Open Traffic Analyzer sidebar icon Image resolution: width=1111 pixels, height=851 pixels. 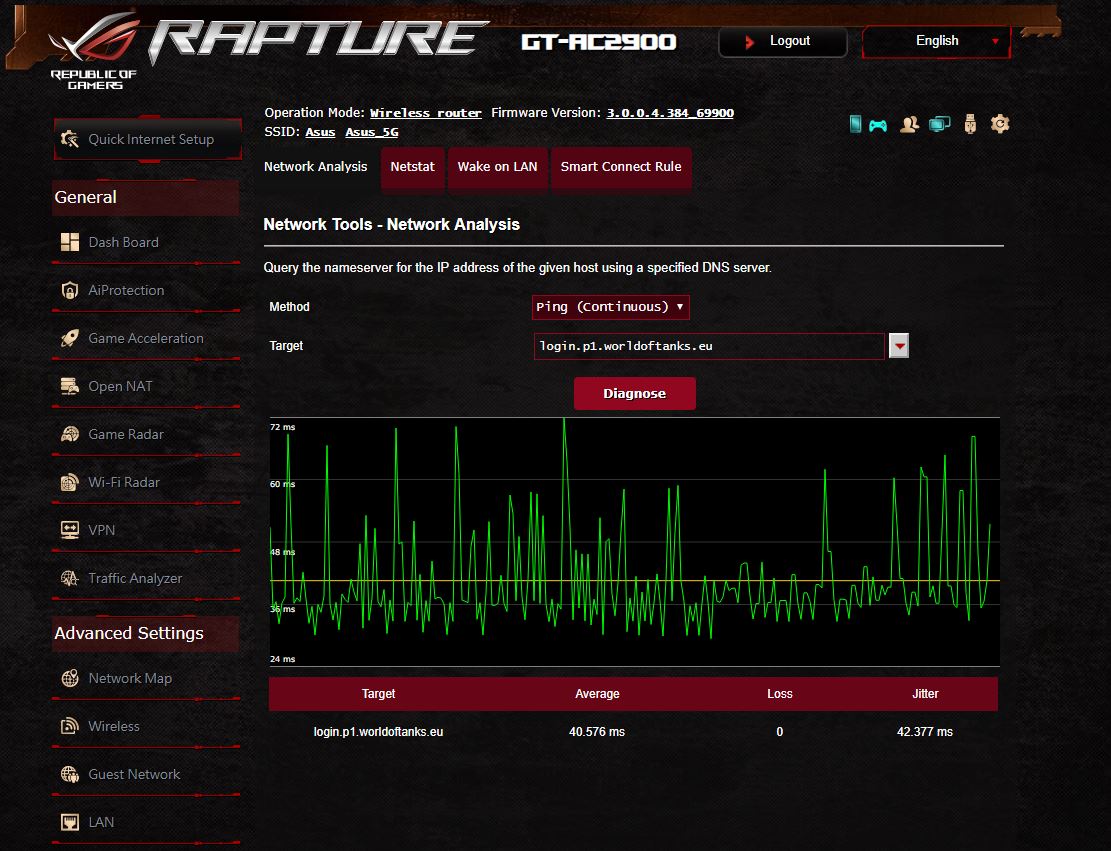click(x=70, y=578)
